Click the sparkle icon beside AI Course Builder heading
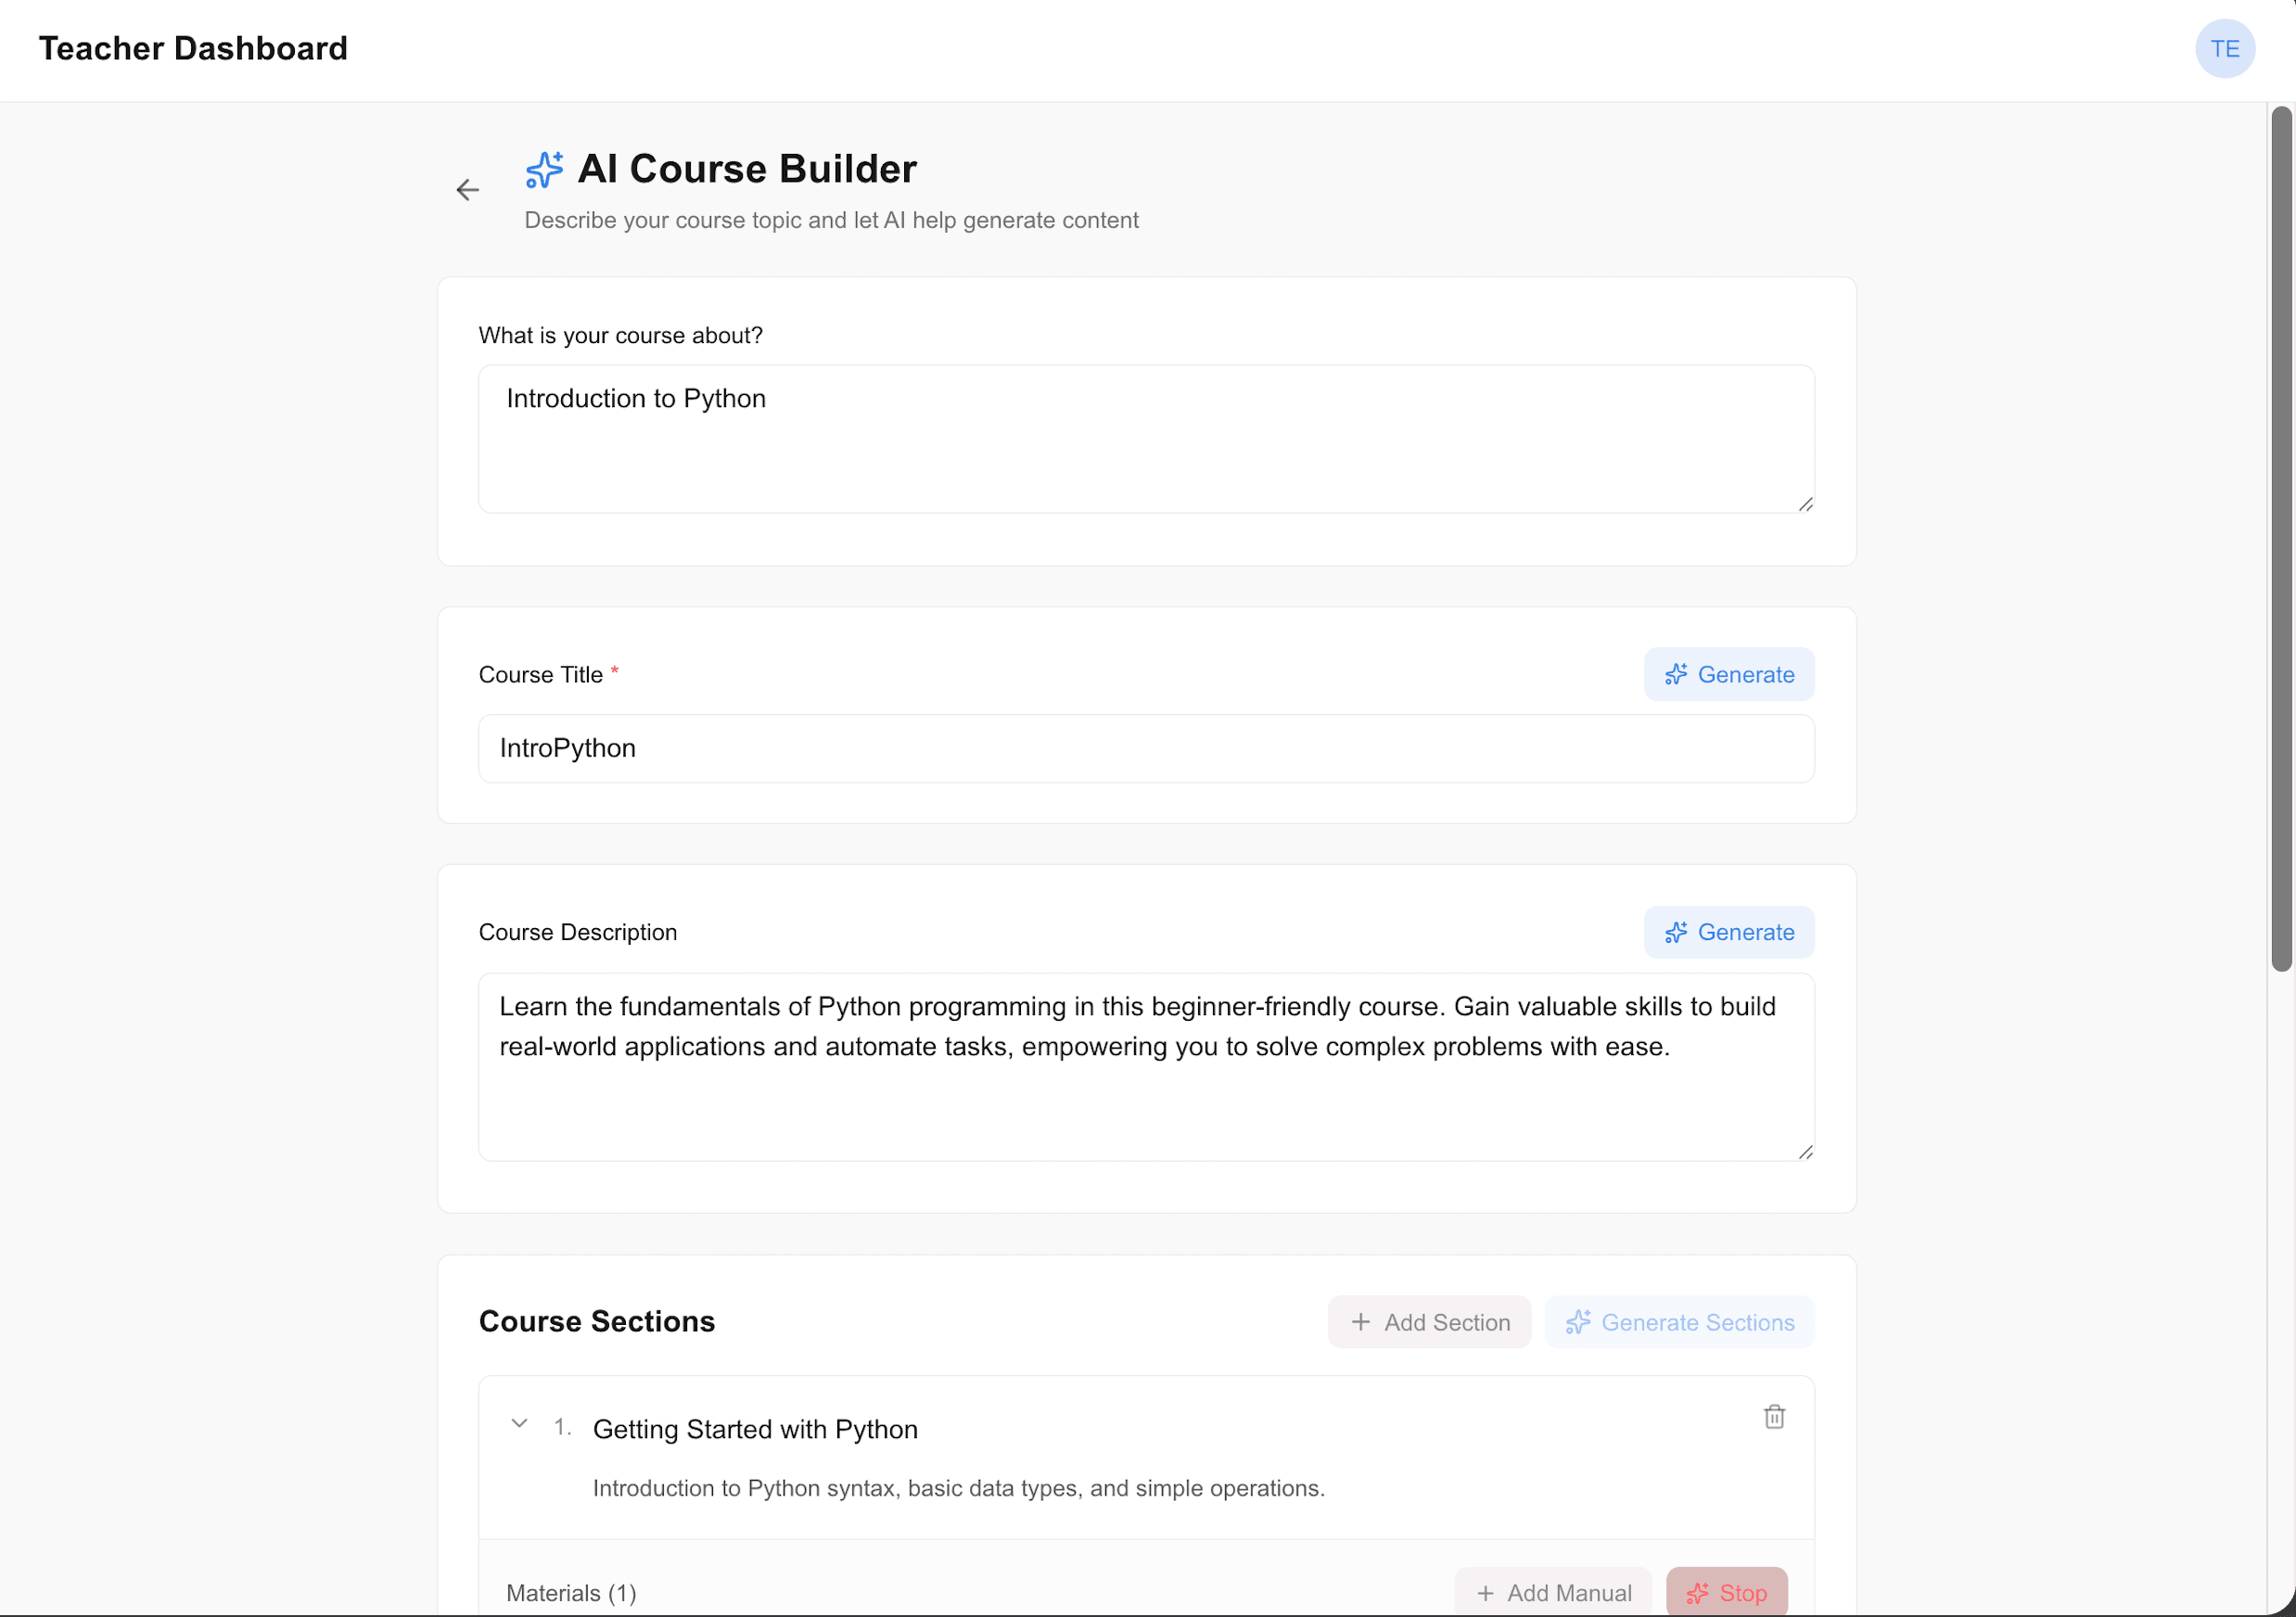 pos(543,169)
